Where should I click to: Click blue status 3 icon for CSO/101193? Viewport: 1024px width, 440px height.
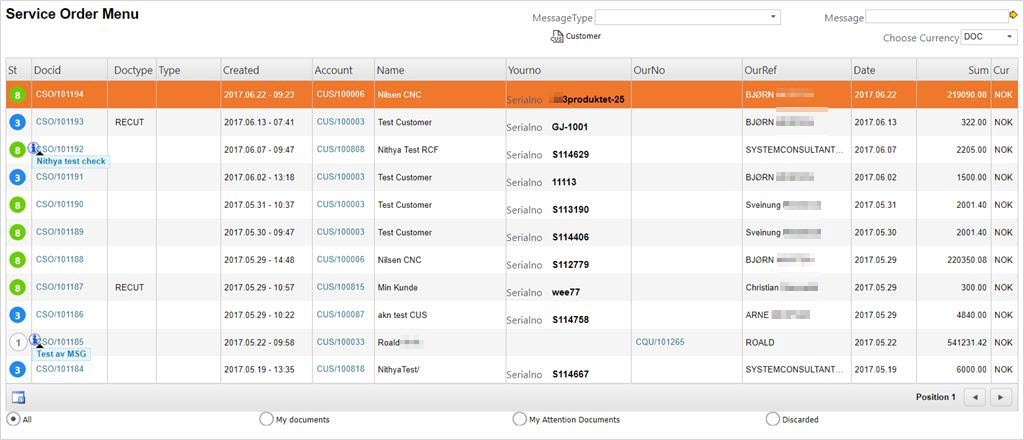click(x=17, y=122)
